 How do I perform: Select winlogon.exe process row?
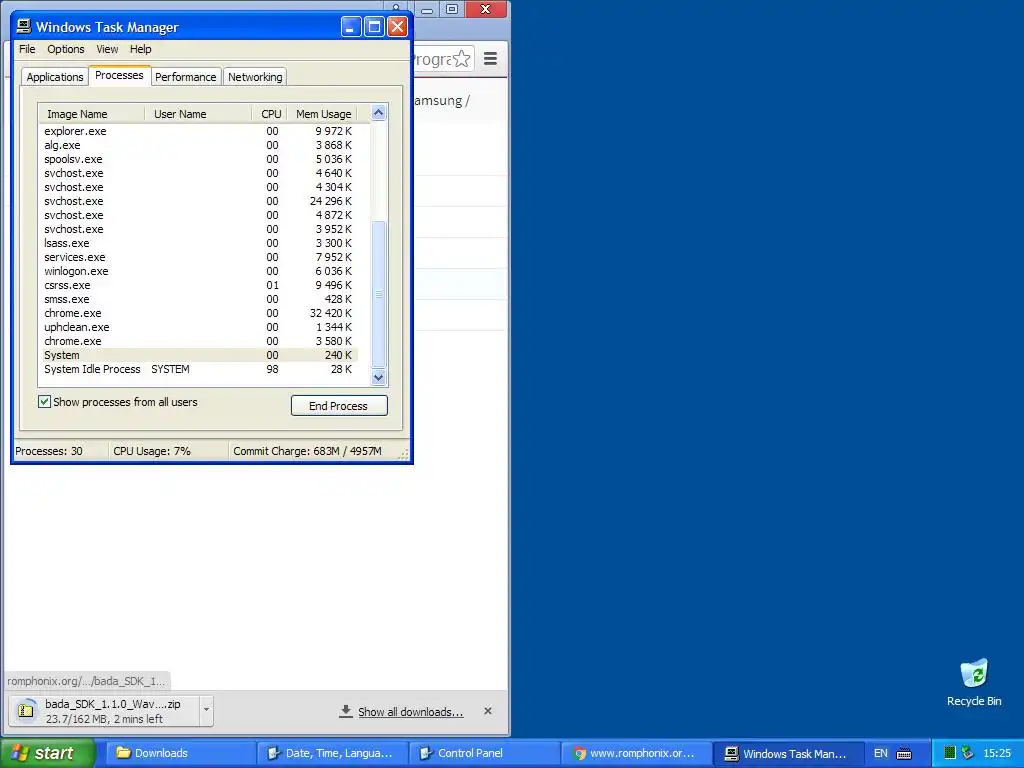[199, 271]
